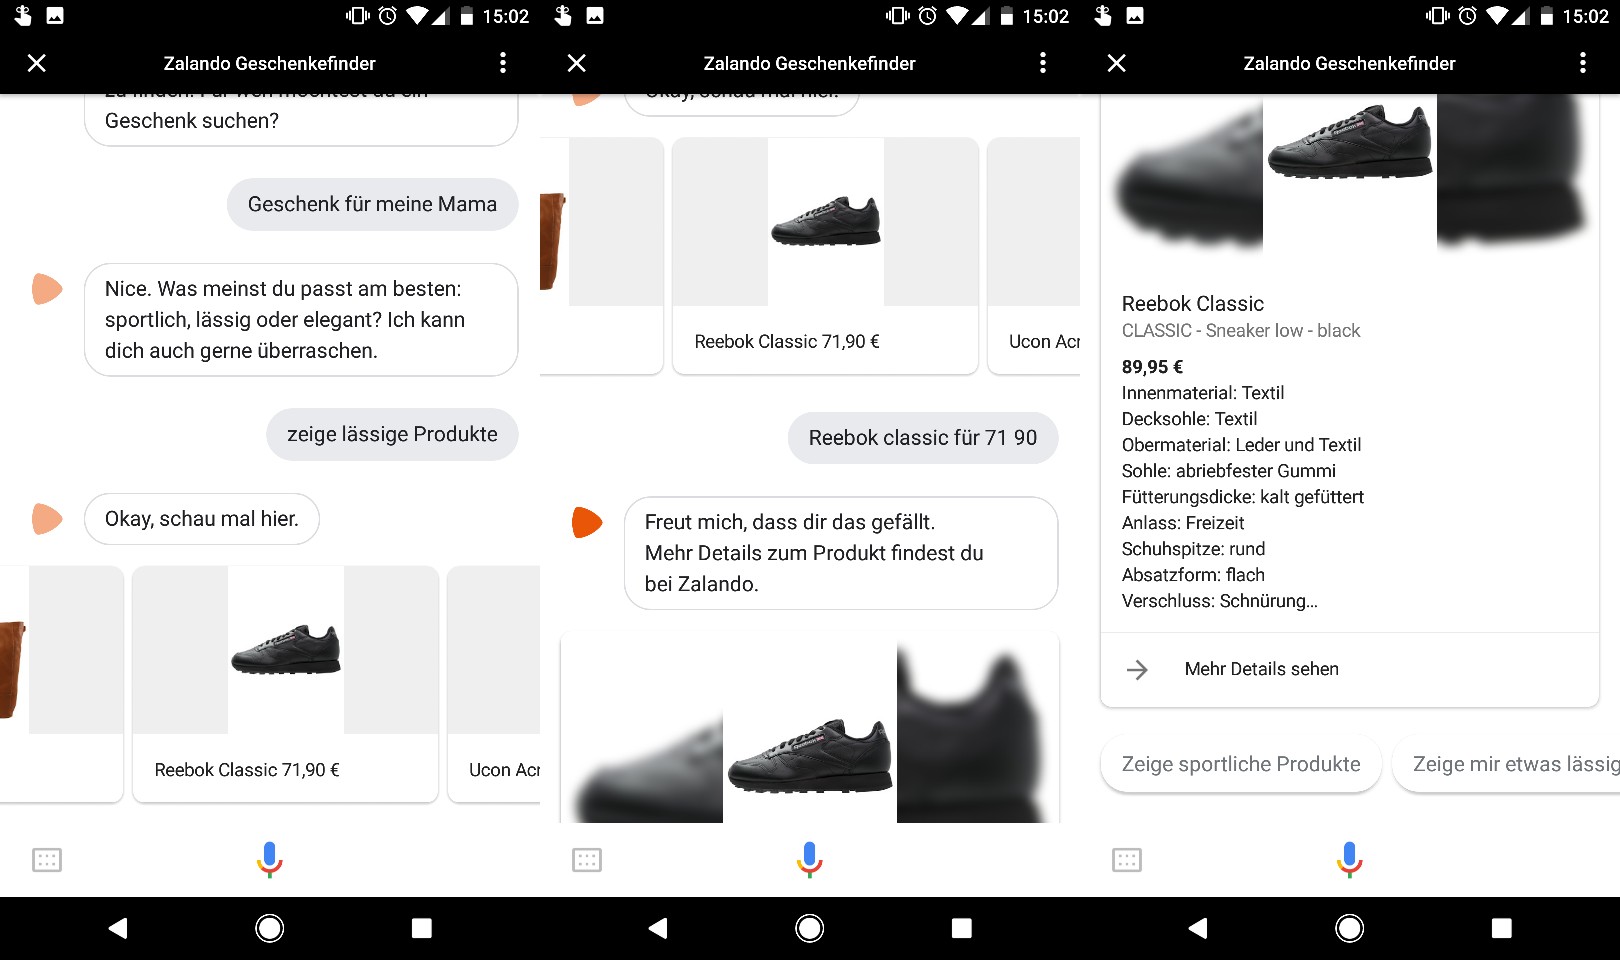Open keyboard input on middle screen
This screenshot has height=960, width=1620.
tap(587, 860)
